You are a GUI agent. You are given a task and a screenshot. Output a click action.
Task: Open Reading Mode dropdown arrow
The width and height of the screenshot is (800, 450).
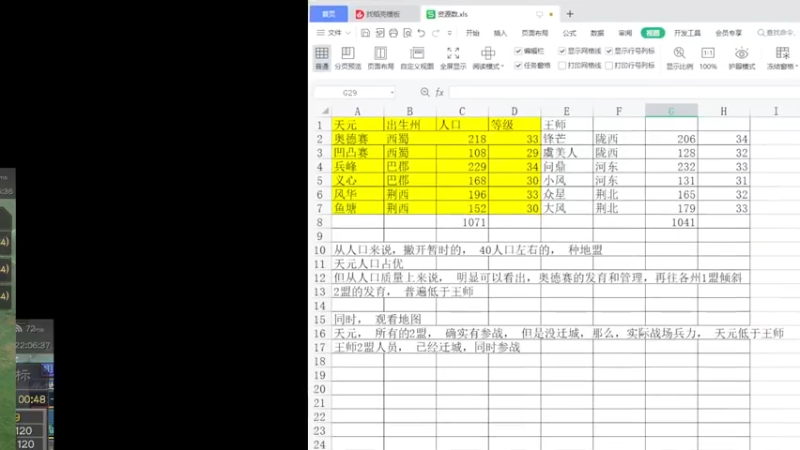point(503,66)
